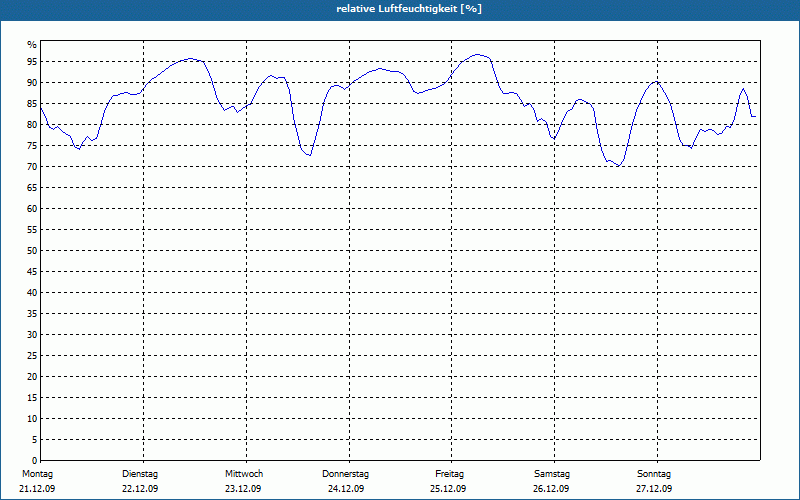
Task: Click the y-axis value '75'
Action: coord(32,145)
